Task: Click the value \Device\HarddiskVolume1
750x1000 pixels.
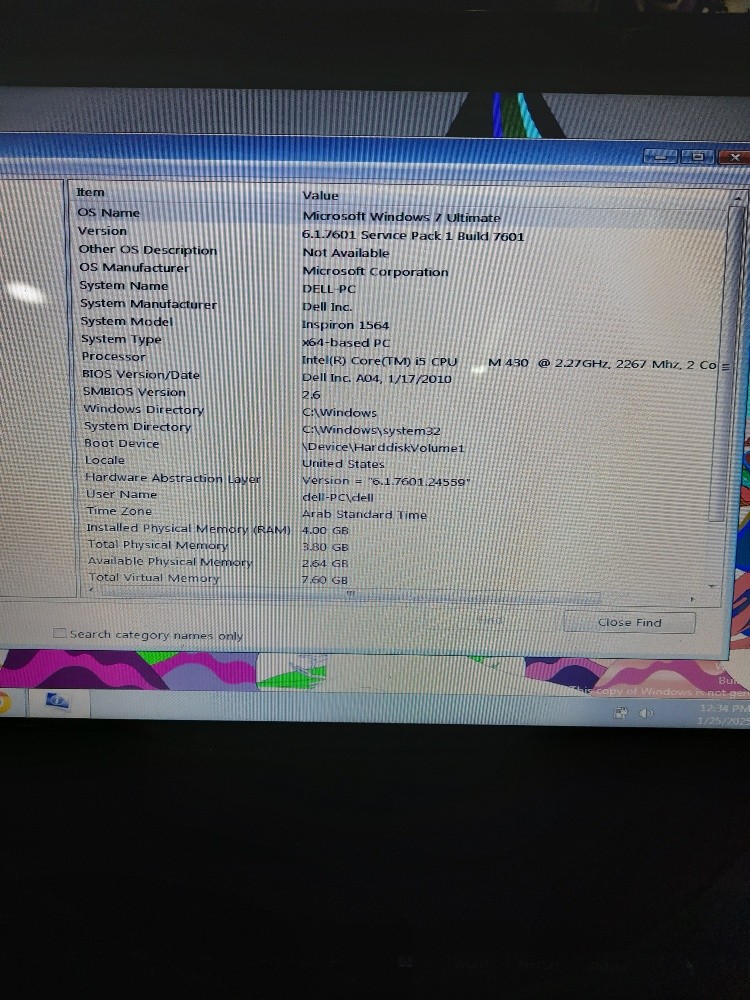Action: tap(383, 448)
